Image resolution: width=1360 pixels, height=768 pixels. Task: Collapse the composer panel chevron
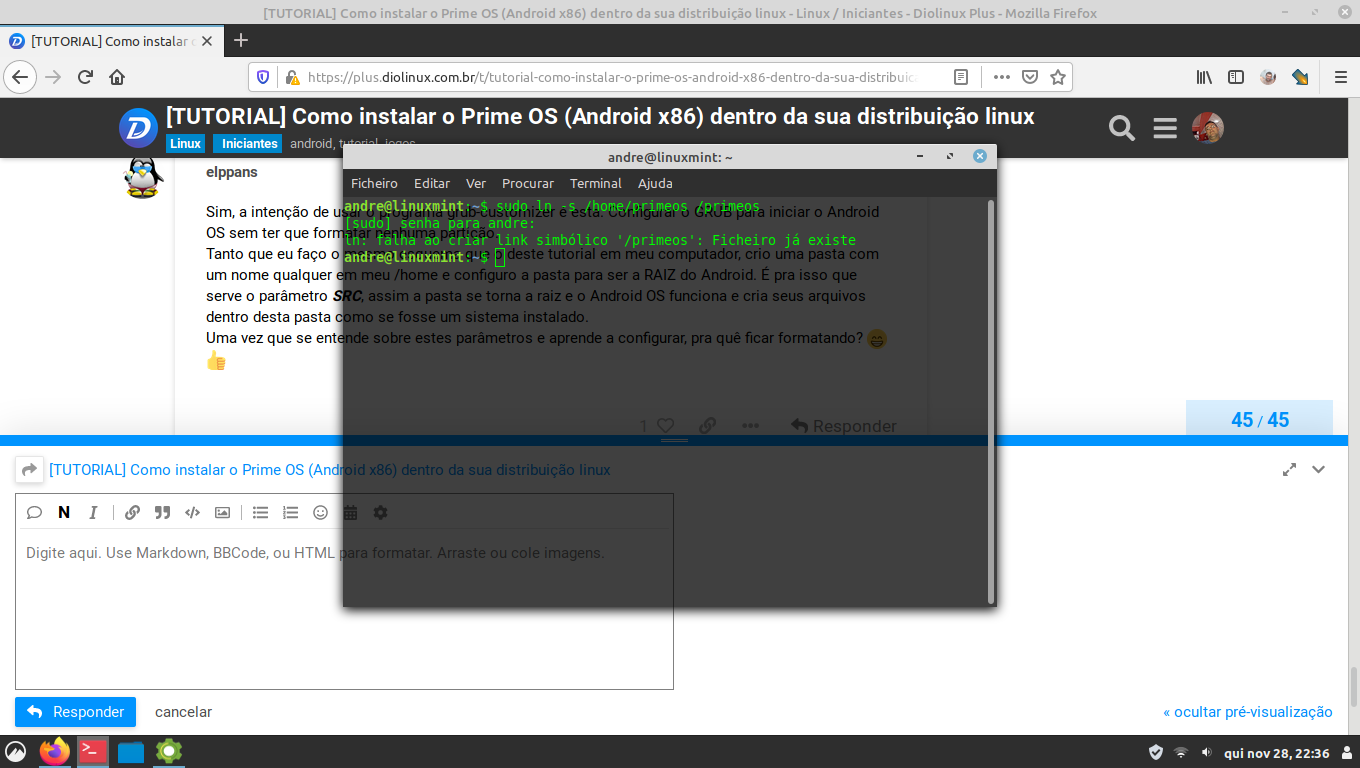tap(1319, 469)
